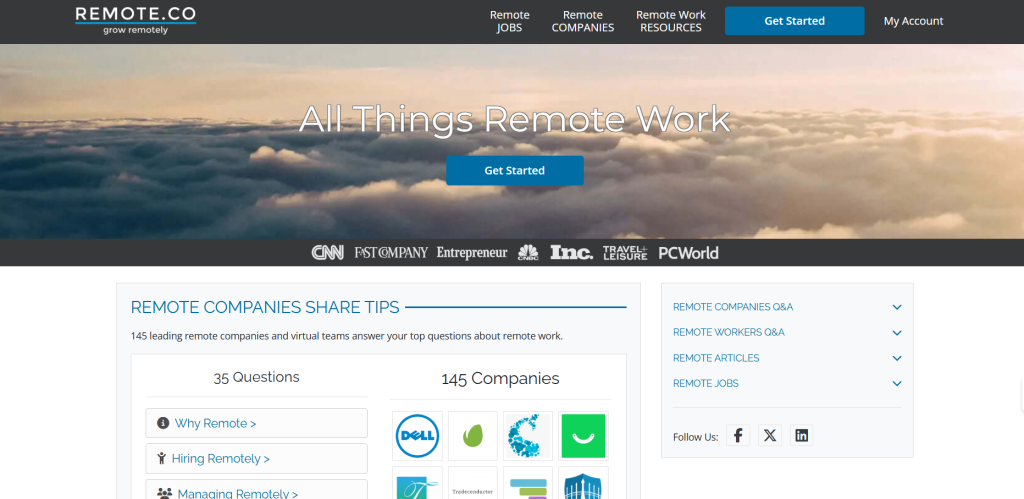Viewport: 1024px width, 499px height.
Task: Expand Remote Companies Q&A section
Action: (787, 307)
